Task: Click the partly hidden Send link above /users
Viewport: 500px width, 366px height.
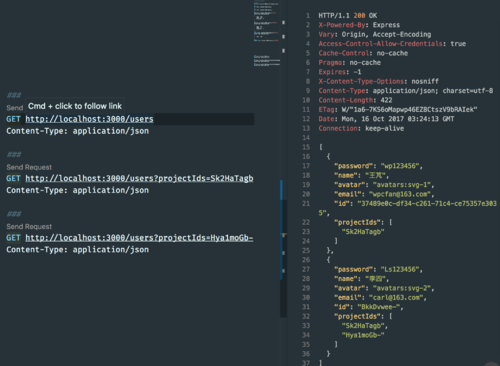Action: click(x=15, y=108)
